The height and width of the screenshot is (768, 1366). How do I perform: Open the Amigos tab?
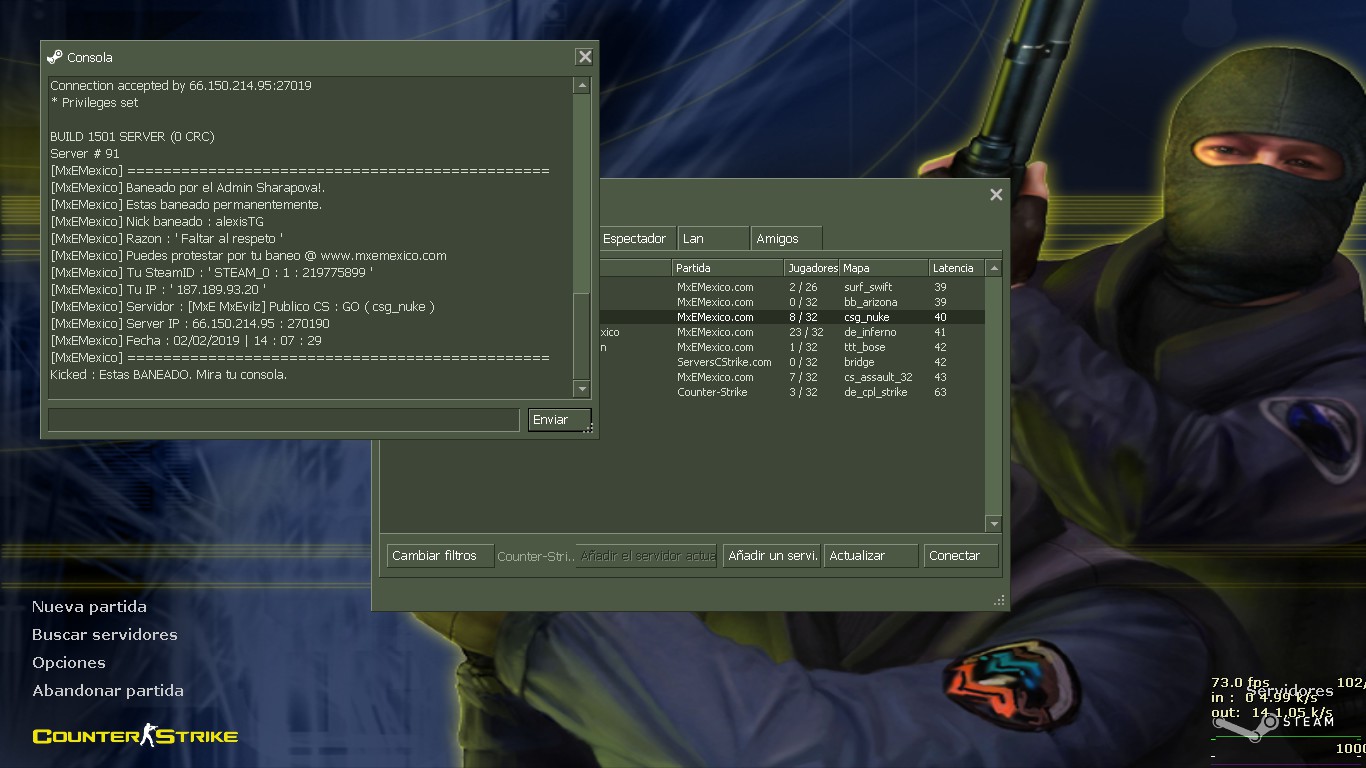tap(786, 239)
